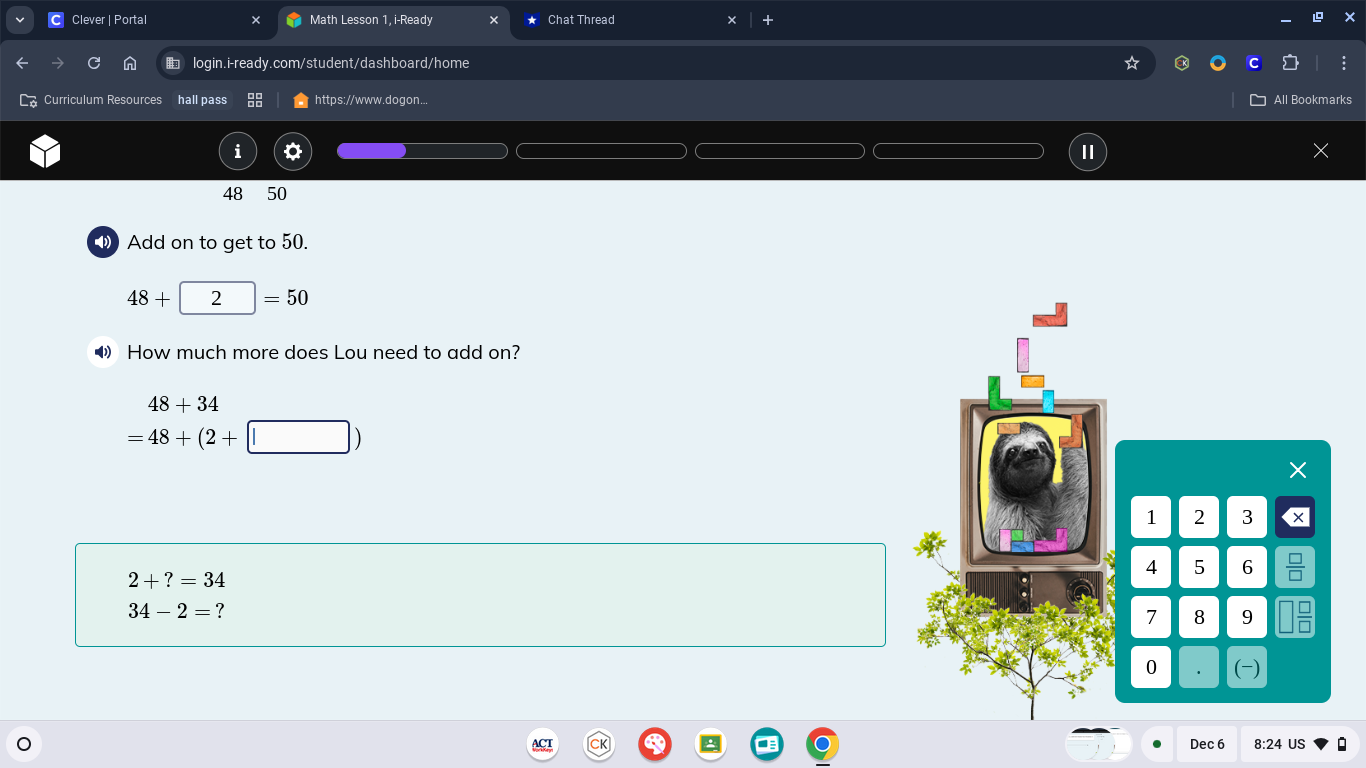Open the CK-12 app on the shelf
This screenshot has height=768, width=1366.
click(599, 744)
